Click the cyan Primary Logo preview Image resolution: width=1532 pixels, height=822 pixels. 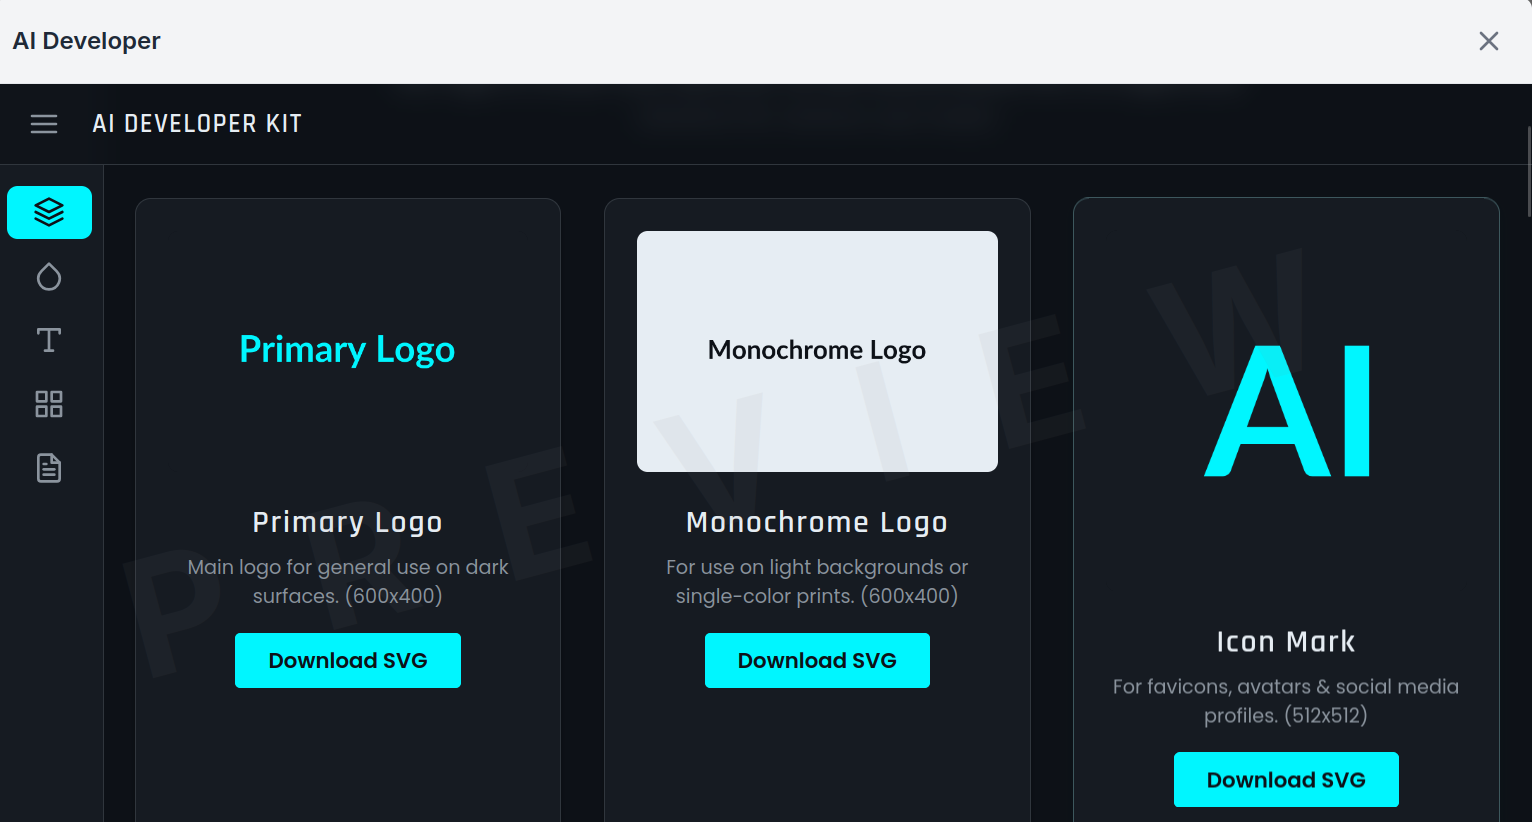[x=347, y=350]
